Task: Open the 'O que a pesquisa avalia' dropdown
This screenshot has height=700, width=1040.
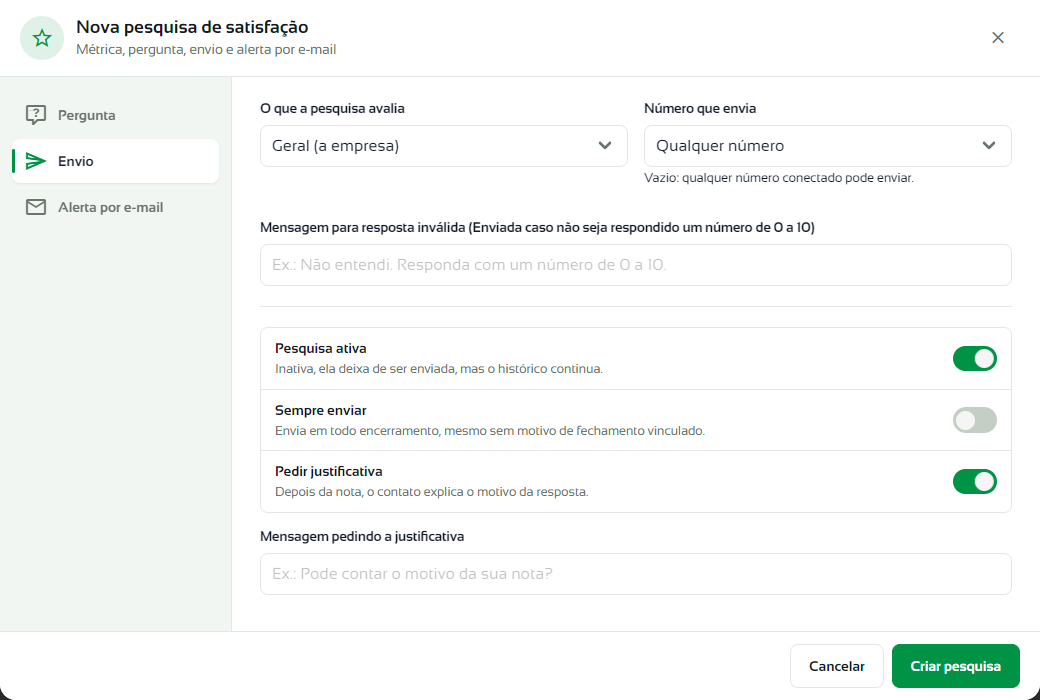Action: click(x=444, y=146)
